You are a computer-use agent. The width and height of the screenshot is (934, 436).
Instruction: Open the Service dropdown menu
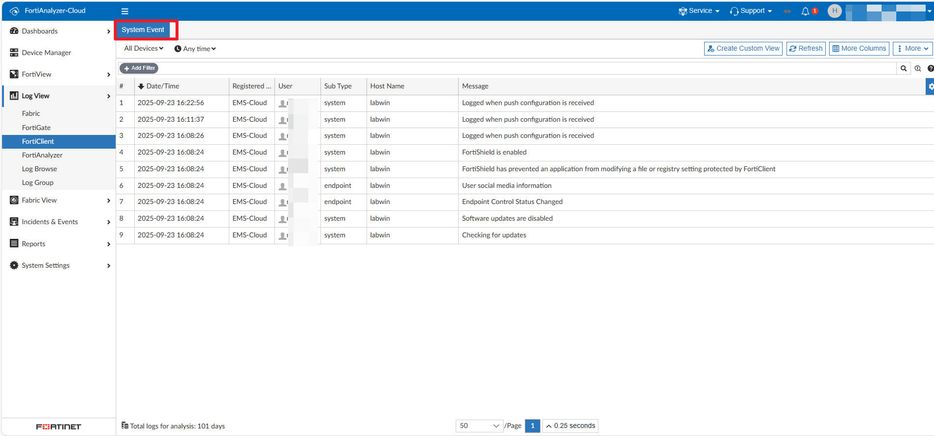tap(699, 11)
